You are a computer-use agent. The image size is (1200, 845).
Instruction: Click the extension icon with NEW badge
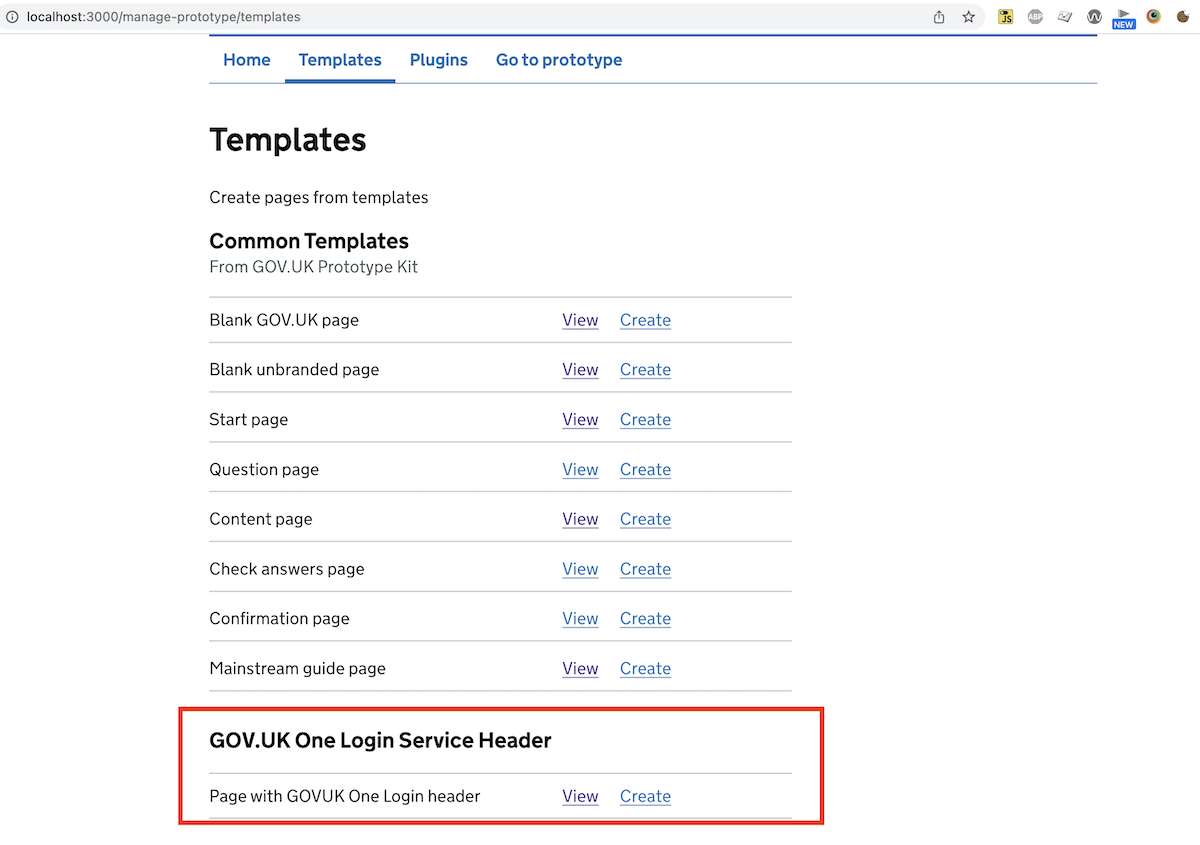point(1124,18)
